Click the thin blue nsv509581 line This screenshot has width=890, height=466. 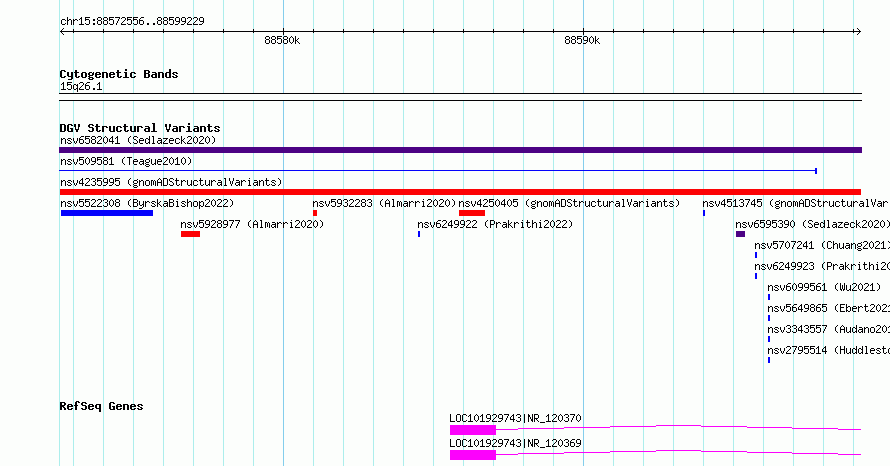coord(438,171)
